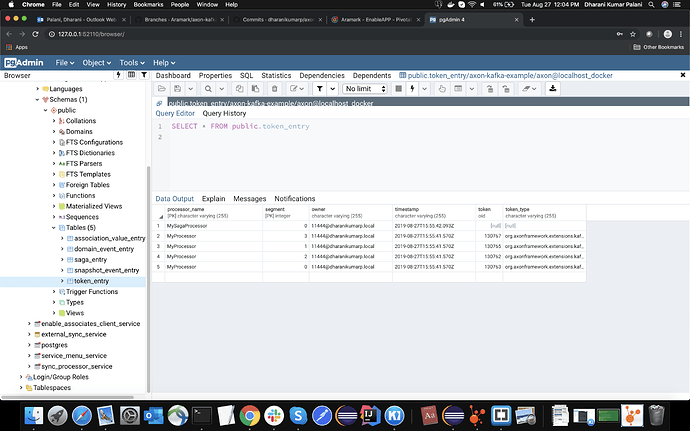This screenshot has height=431, width=690.
Task: Click the Delete trash toolbar icon
Action: pos(275,89)
